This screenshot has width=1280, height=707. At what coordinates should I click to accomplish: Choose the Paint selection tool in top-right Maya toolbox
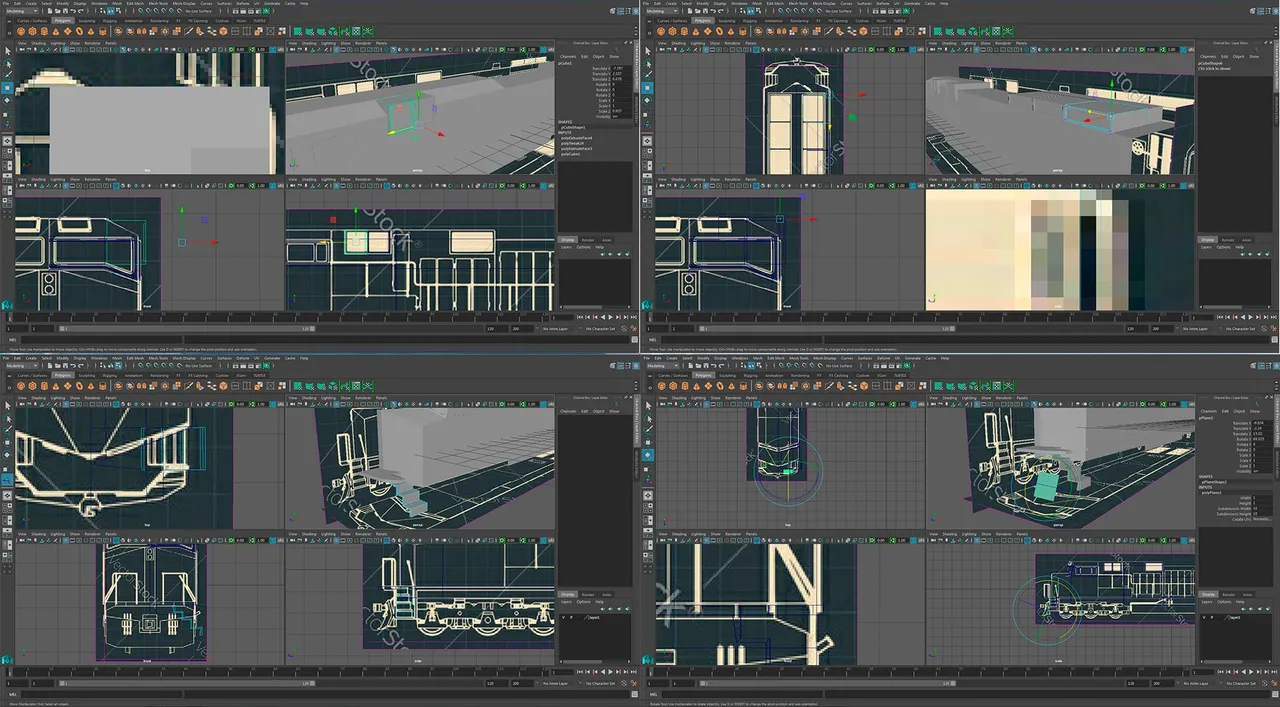pos(648,75)
